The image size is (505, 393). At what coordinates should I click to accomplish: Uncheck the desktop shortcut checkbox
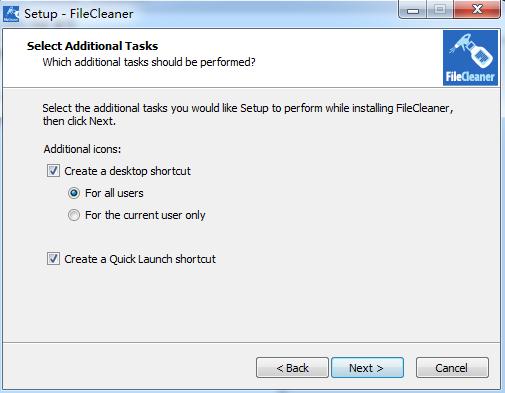(53, 171)
